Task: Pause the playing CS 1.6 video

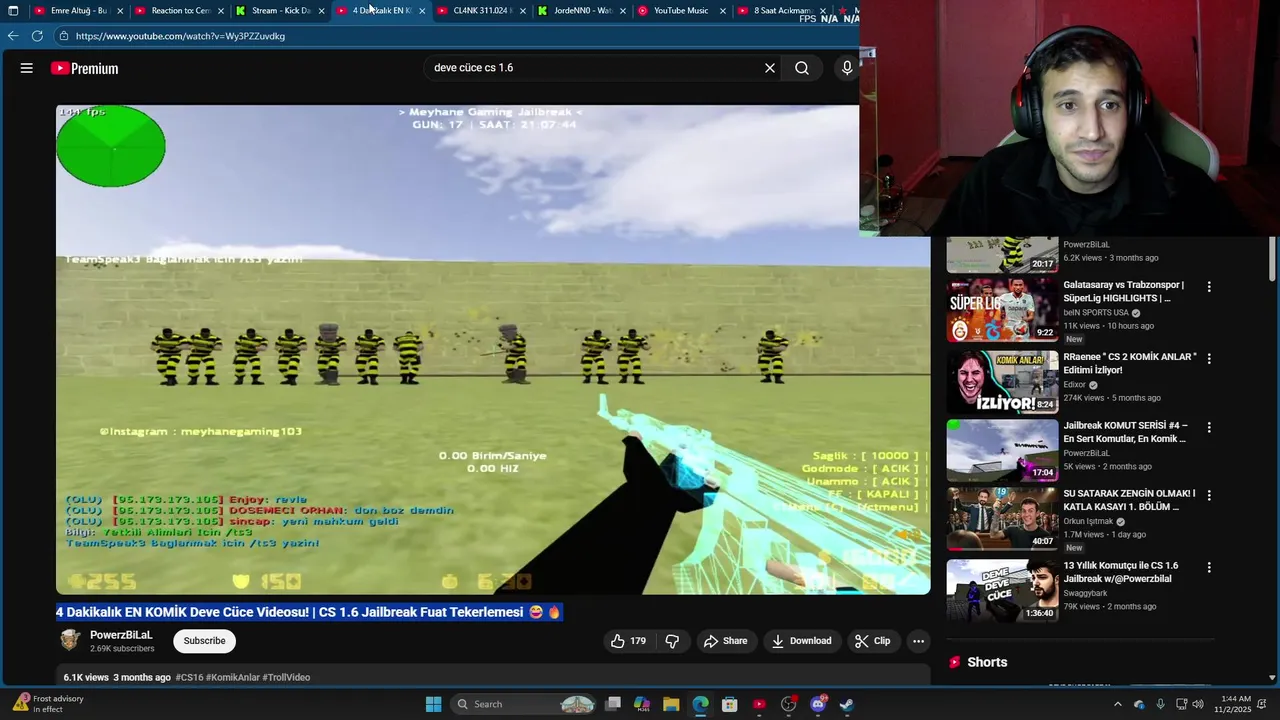Action: 492,350
